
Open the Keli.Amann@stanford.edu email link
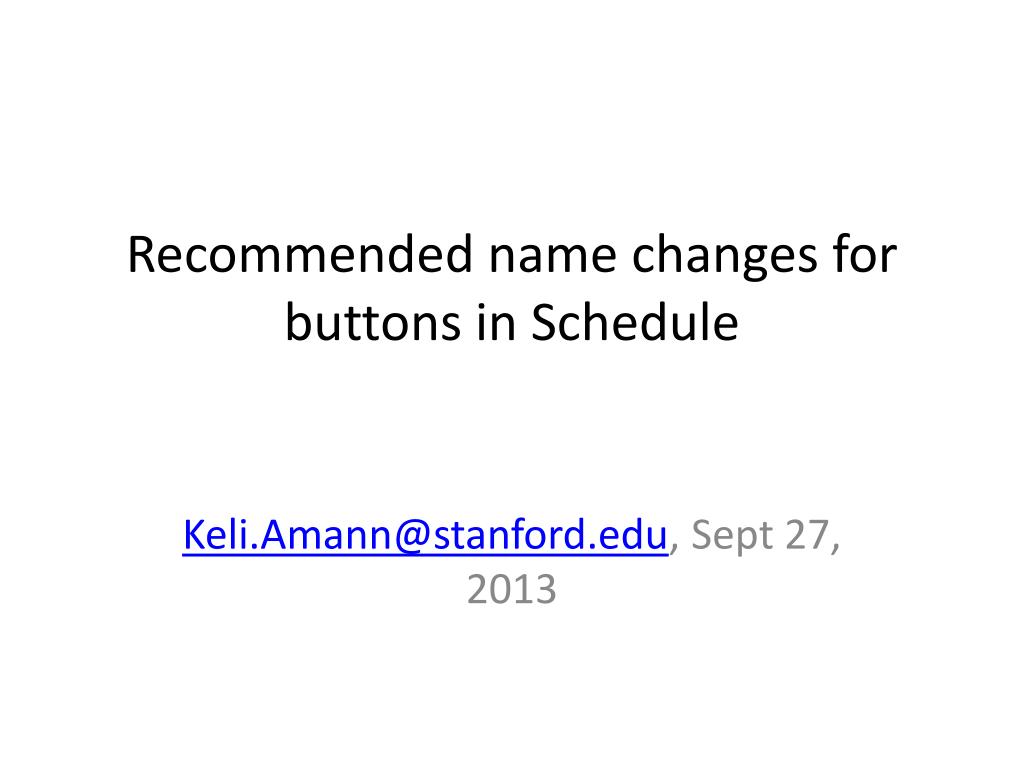425,535
